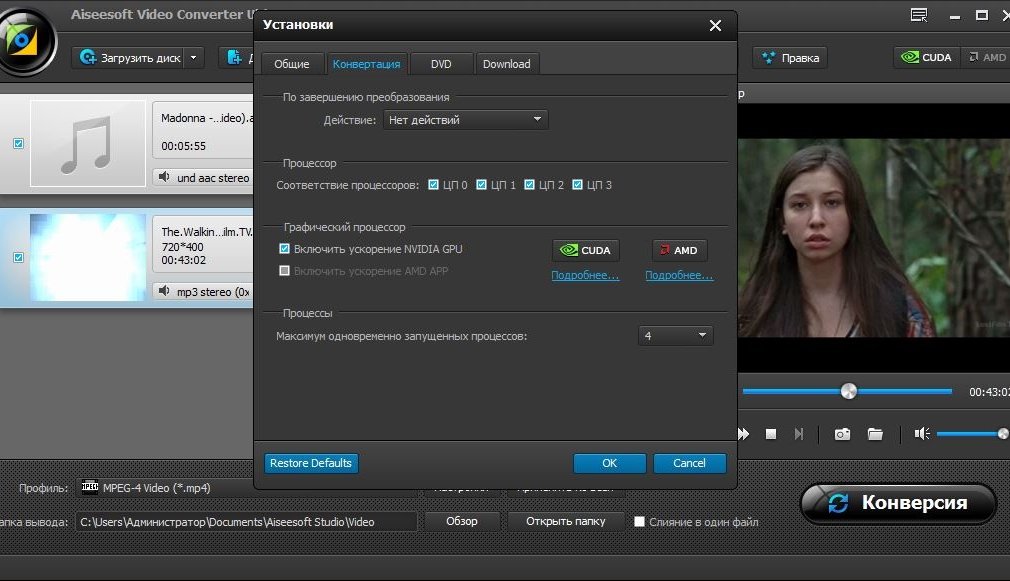Confirm settings with the OK button

tap(609, 463)
